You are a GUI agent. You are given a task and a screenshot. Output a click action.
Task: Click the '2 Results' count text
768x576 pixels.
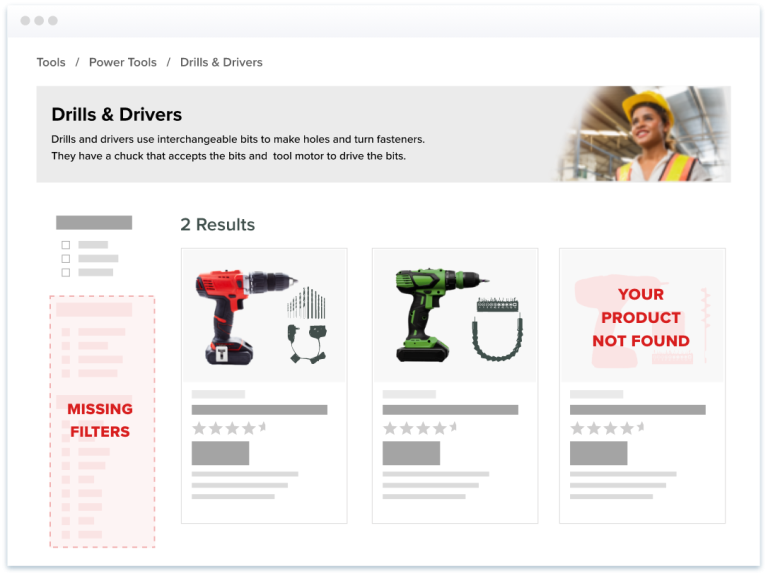(x=217, y=224)
